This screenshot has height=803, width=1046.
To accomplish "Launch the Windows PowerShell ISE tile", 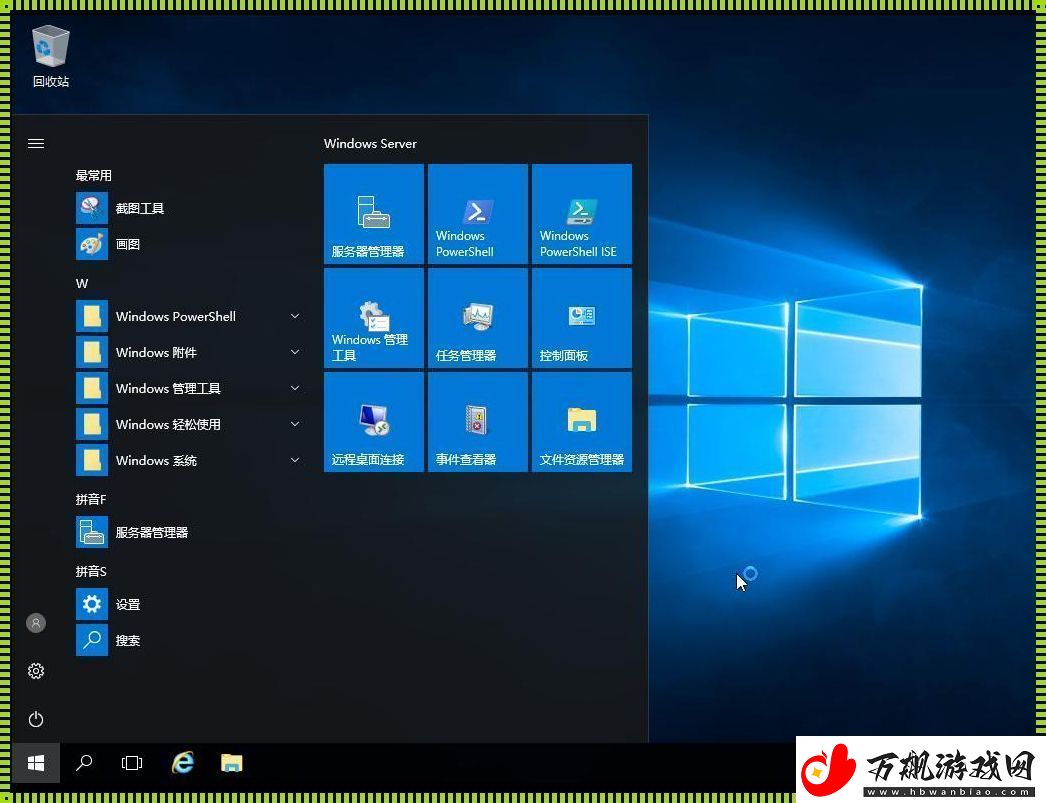I will click(582, 214).
